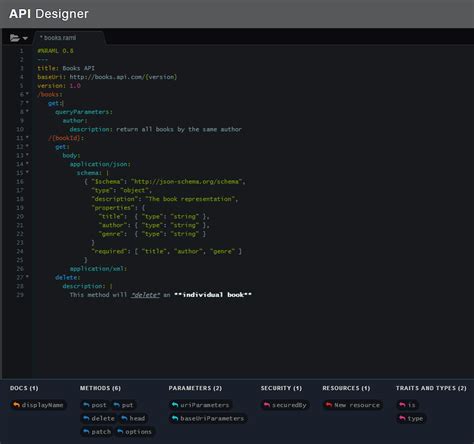This screenshot has height=444, width=474.
Task: Expand the dropdown arrow beside the folder icon
Action: coord(25,39)
